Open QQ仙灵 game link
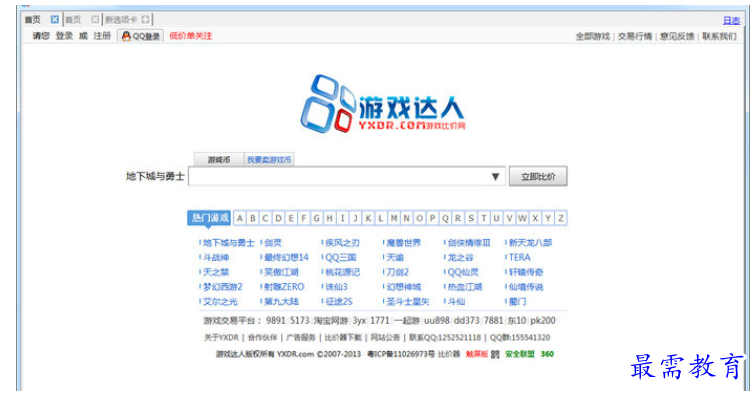This screenshot has height=398, width=752. point(463,272)
